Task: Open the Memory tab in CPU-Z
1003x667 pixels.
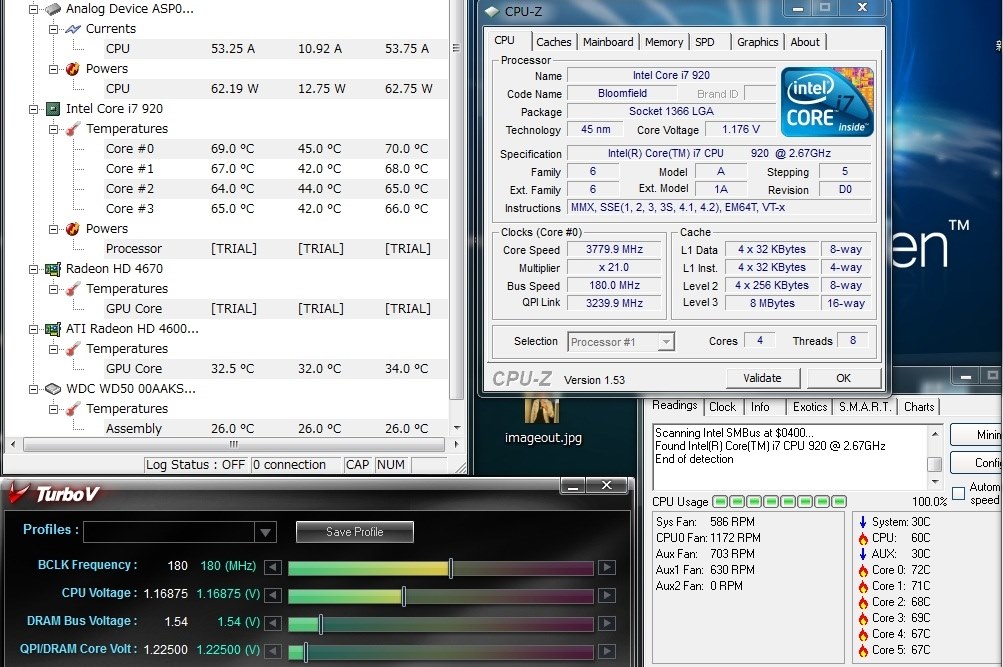Action: 664,42
